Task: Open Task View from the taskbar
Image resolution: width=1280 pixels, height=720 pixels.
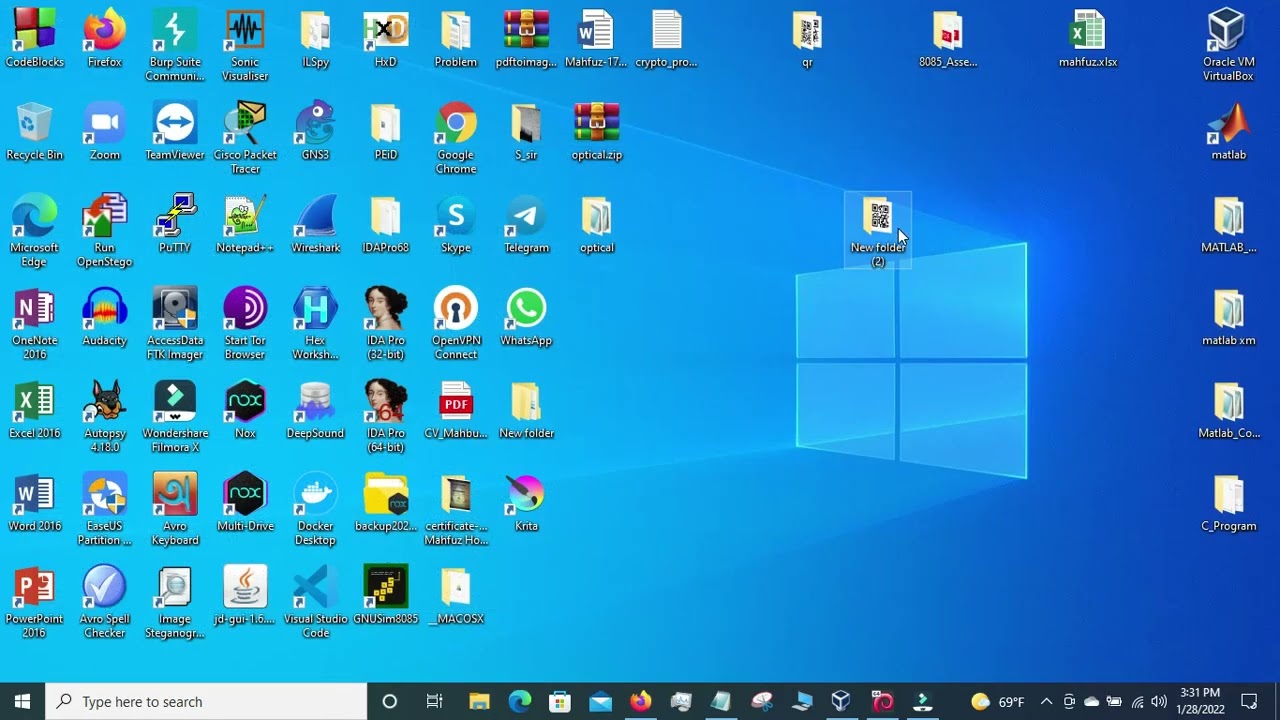Action: point(434,701)
